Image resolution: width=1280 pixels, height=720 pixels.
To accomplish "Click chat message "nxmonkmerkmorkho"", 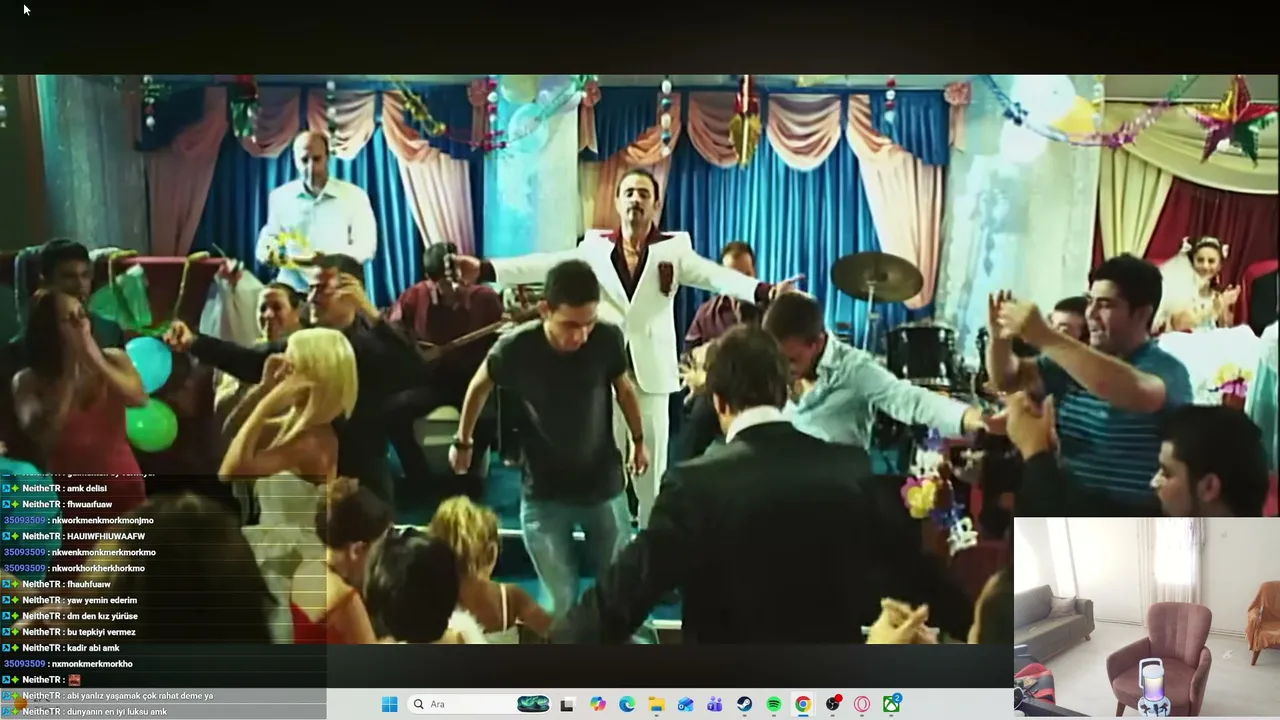I will coord(91,664).
